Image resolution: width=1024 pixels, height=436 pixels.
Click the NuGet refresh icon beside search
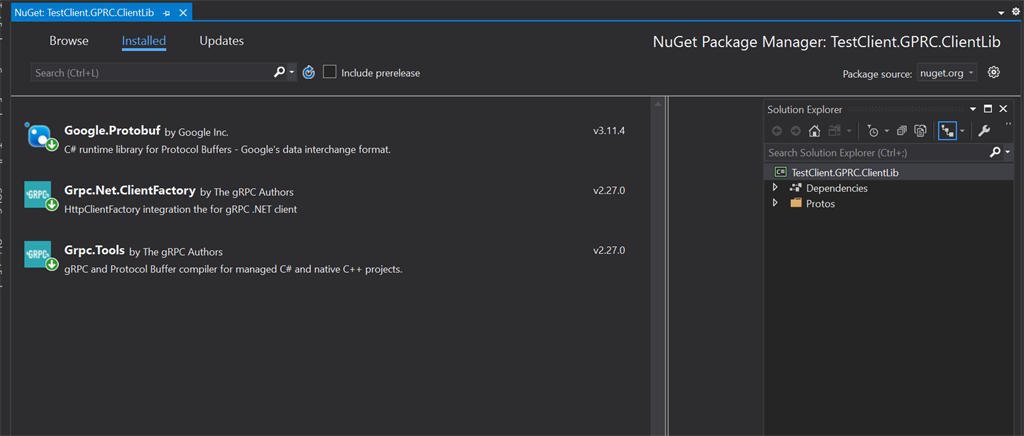(x=309, y=72)
